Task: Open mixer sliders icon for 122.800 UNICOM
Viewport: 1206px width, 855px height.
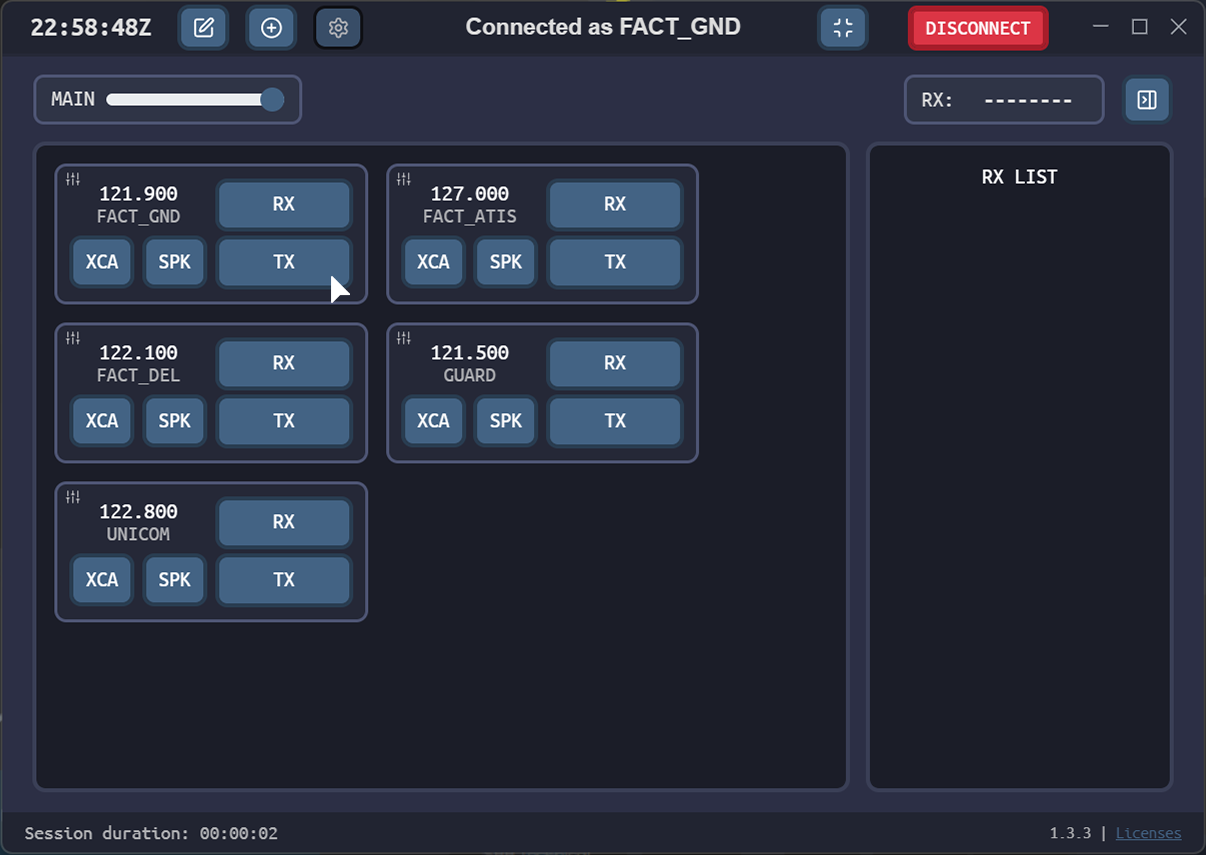Action: pyautogui.click(x=73, y=497)
